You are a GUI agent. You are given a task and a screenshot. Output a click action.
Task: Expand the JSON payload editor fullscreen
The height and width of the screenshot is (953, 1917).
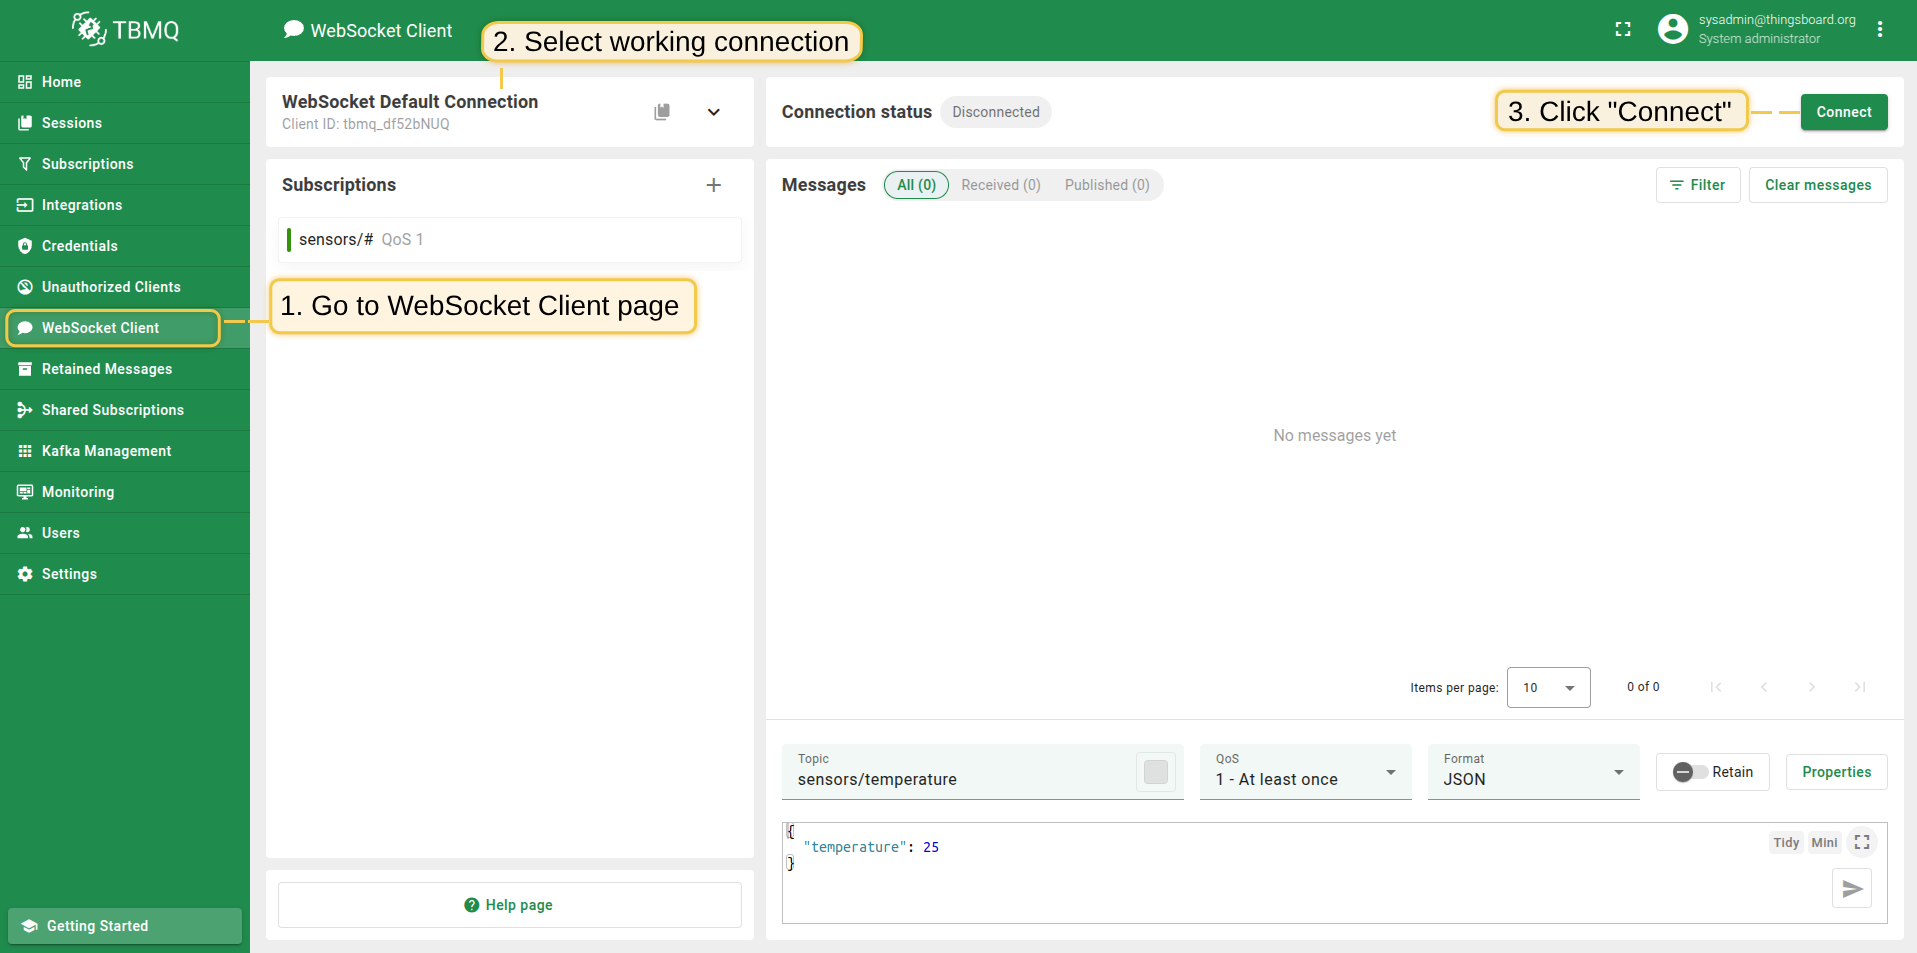point(1862,843)
